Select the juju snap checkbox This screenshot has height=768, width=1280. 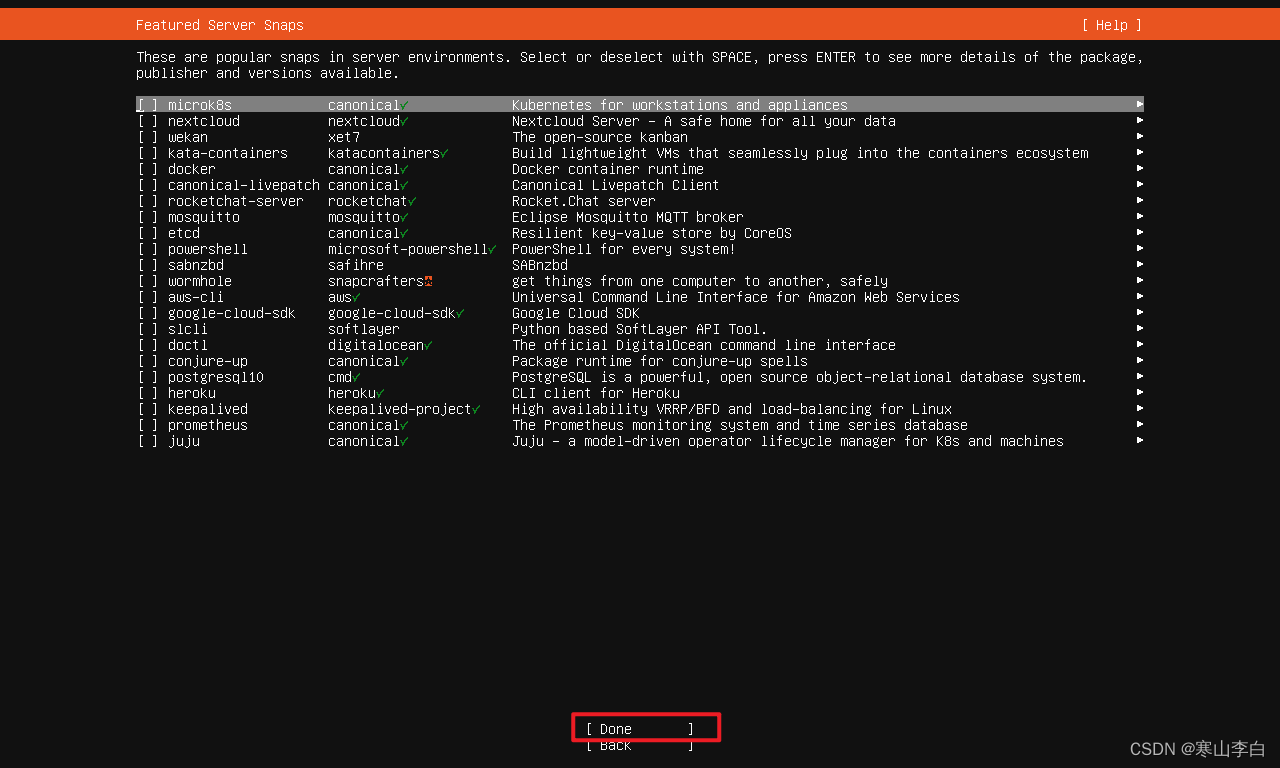click(x=148, y=441)
